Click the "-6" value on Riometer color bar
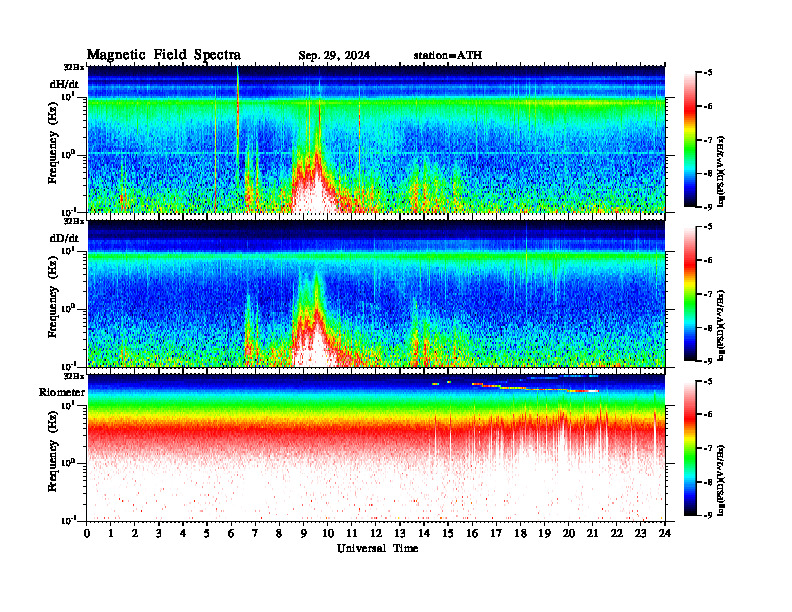This screenshot has width=792, height=612. click(708, 415)
